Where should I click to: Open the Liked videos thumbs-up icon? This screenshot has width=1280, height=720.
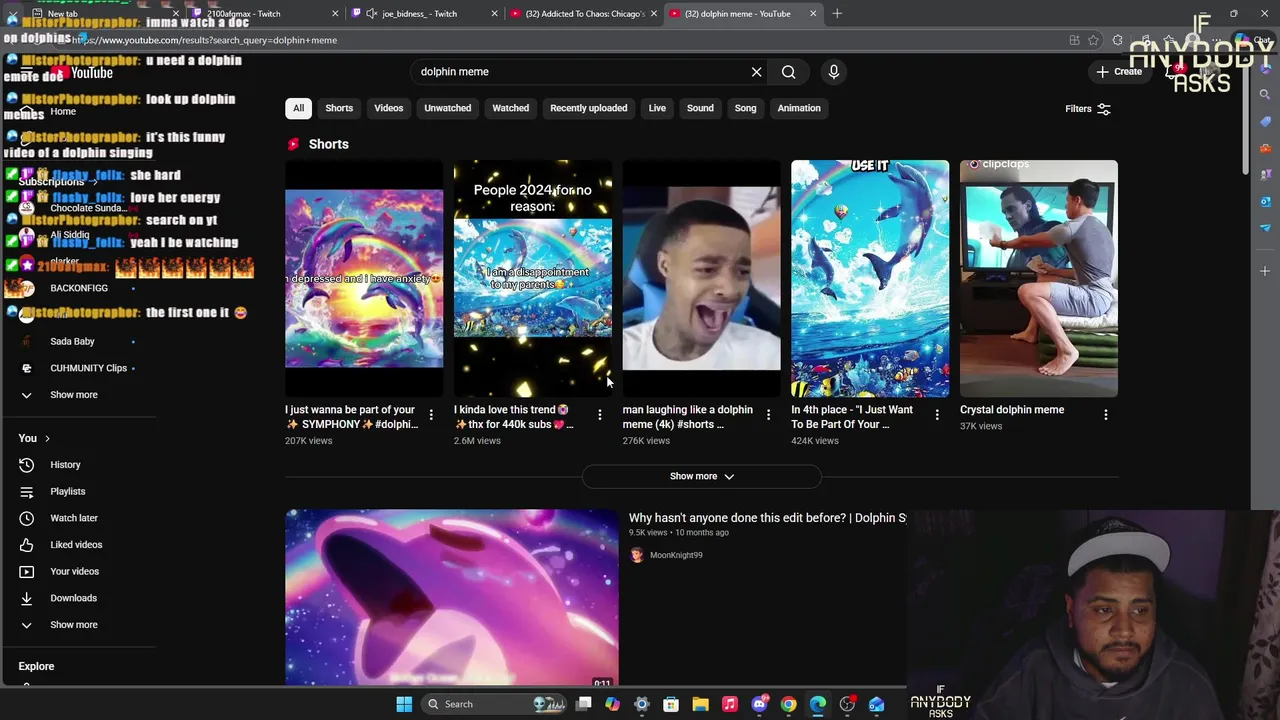27,545
